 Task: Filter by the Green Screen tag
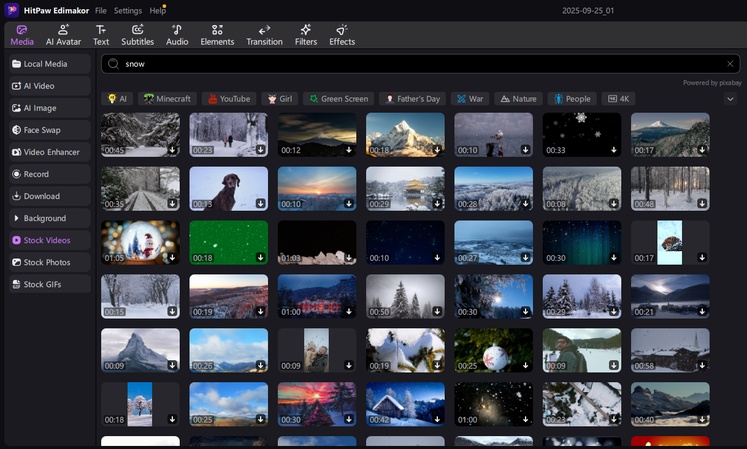click(x=339, y=99)
